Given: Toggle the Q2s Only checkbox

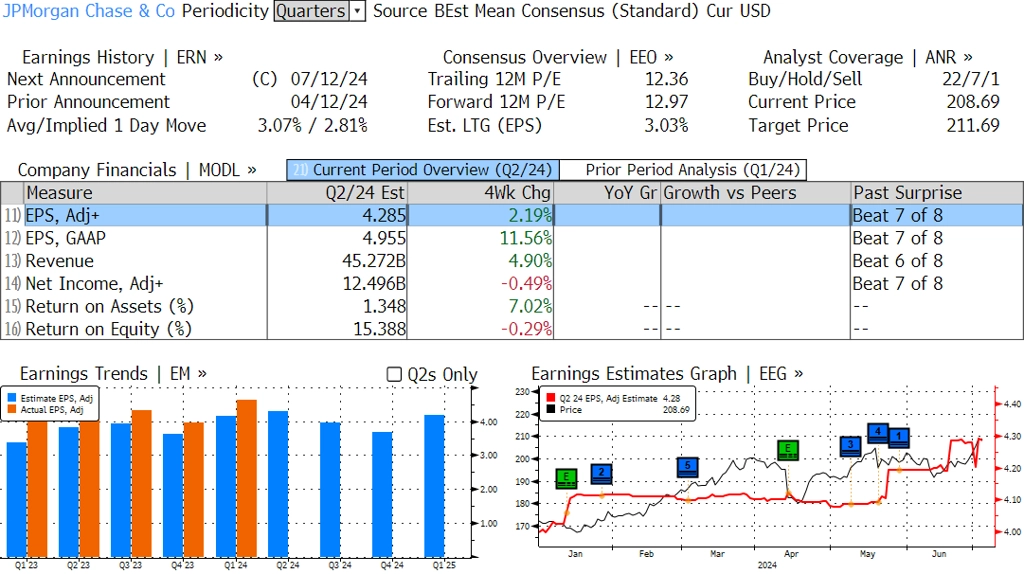Looking at the screenshot, I should point(394,374).
